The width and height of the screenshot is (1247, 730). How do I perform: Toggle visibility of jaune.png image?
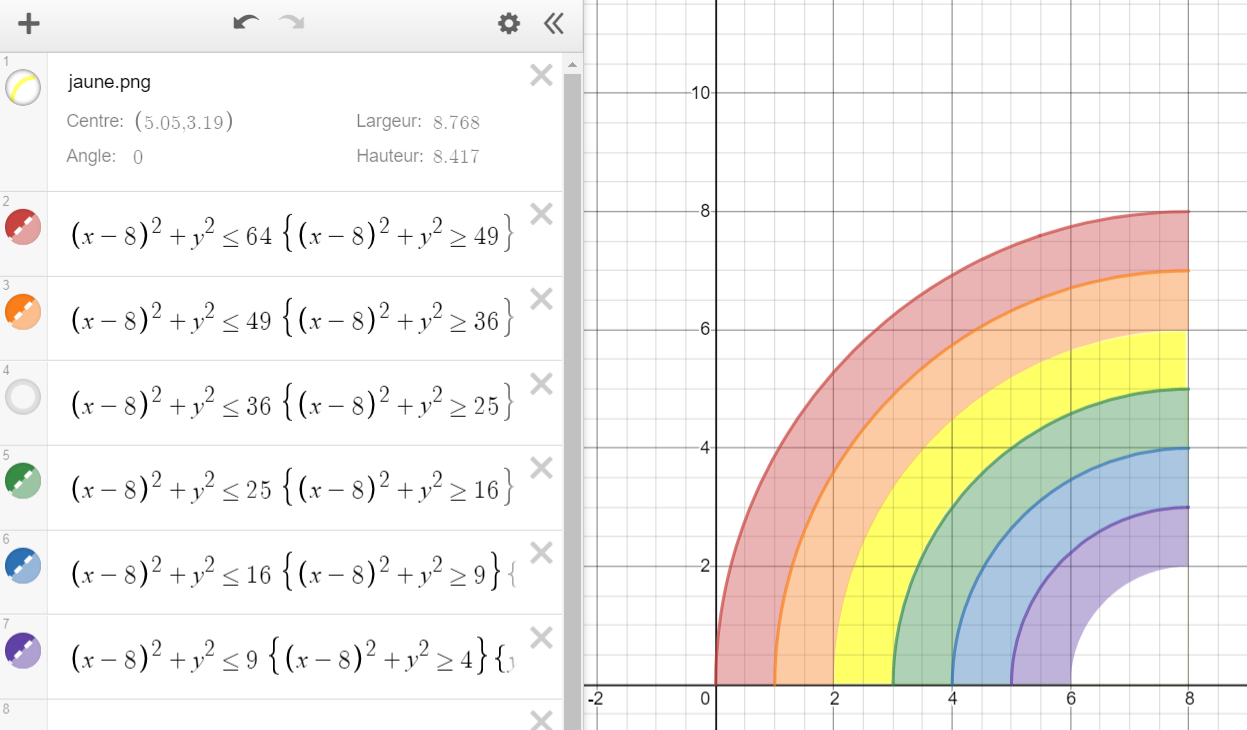click(x=23, y=88)
